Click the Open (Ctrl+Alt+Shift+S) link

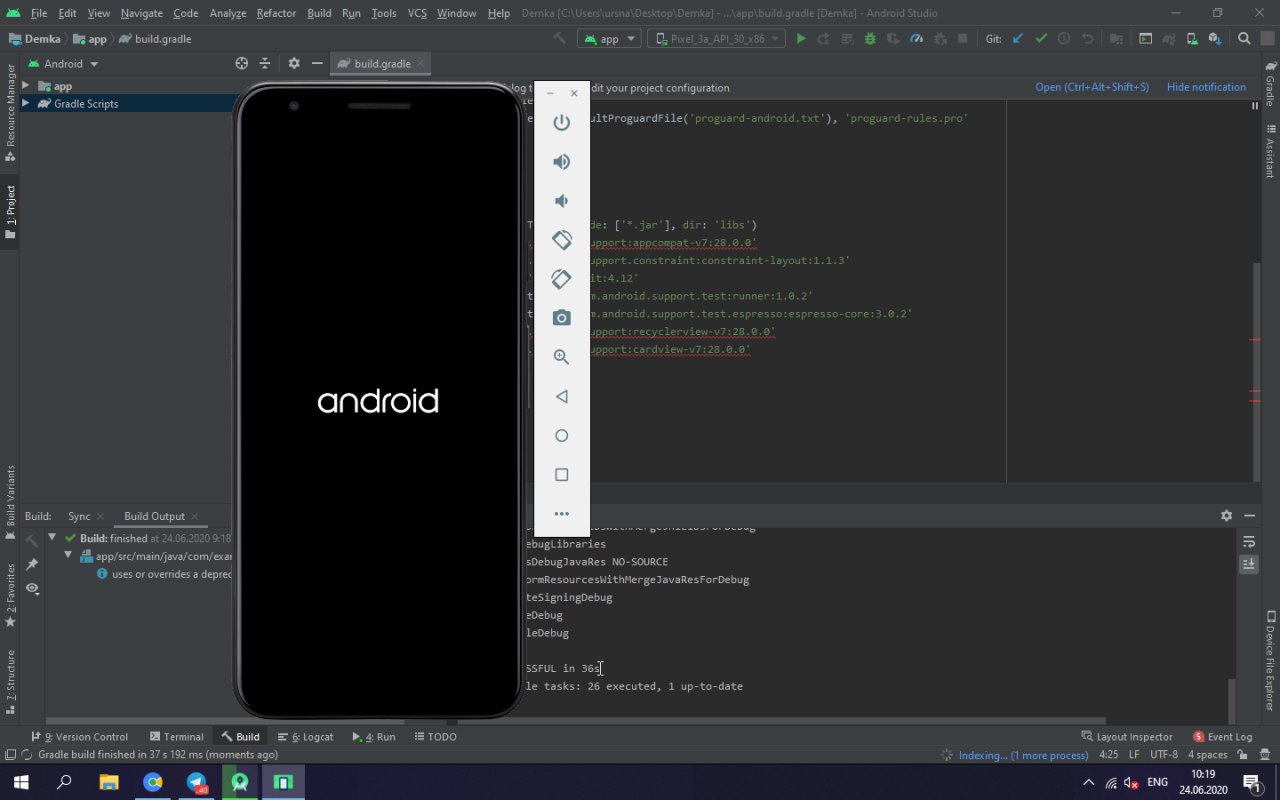[x=1092, y=87]
